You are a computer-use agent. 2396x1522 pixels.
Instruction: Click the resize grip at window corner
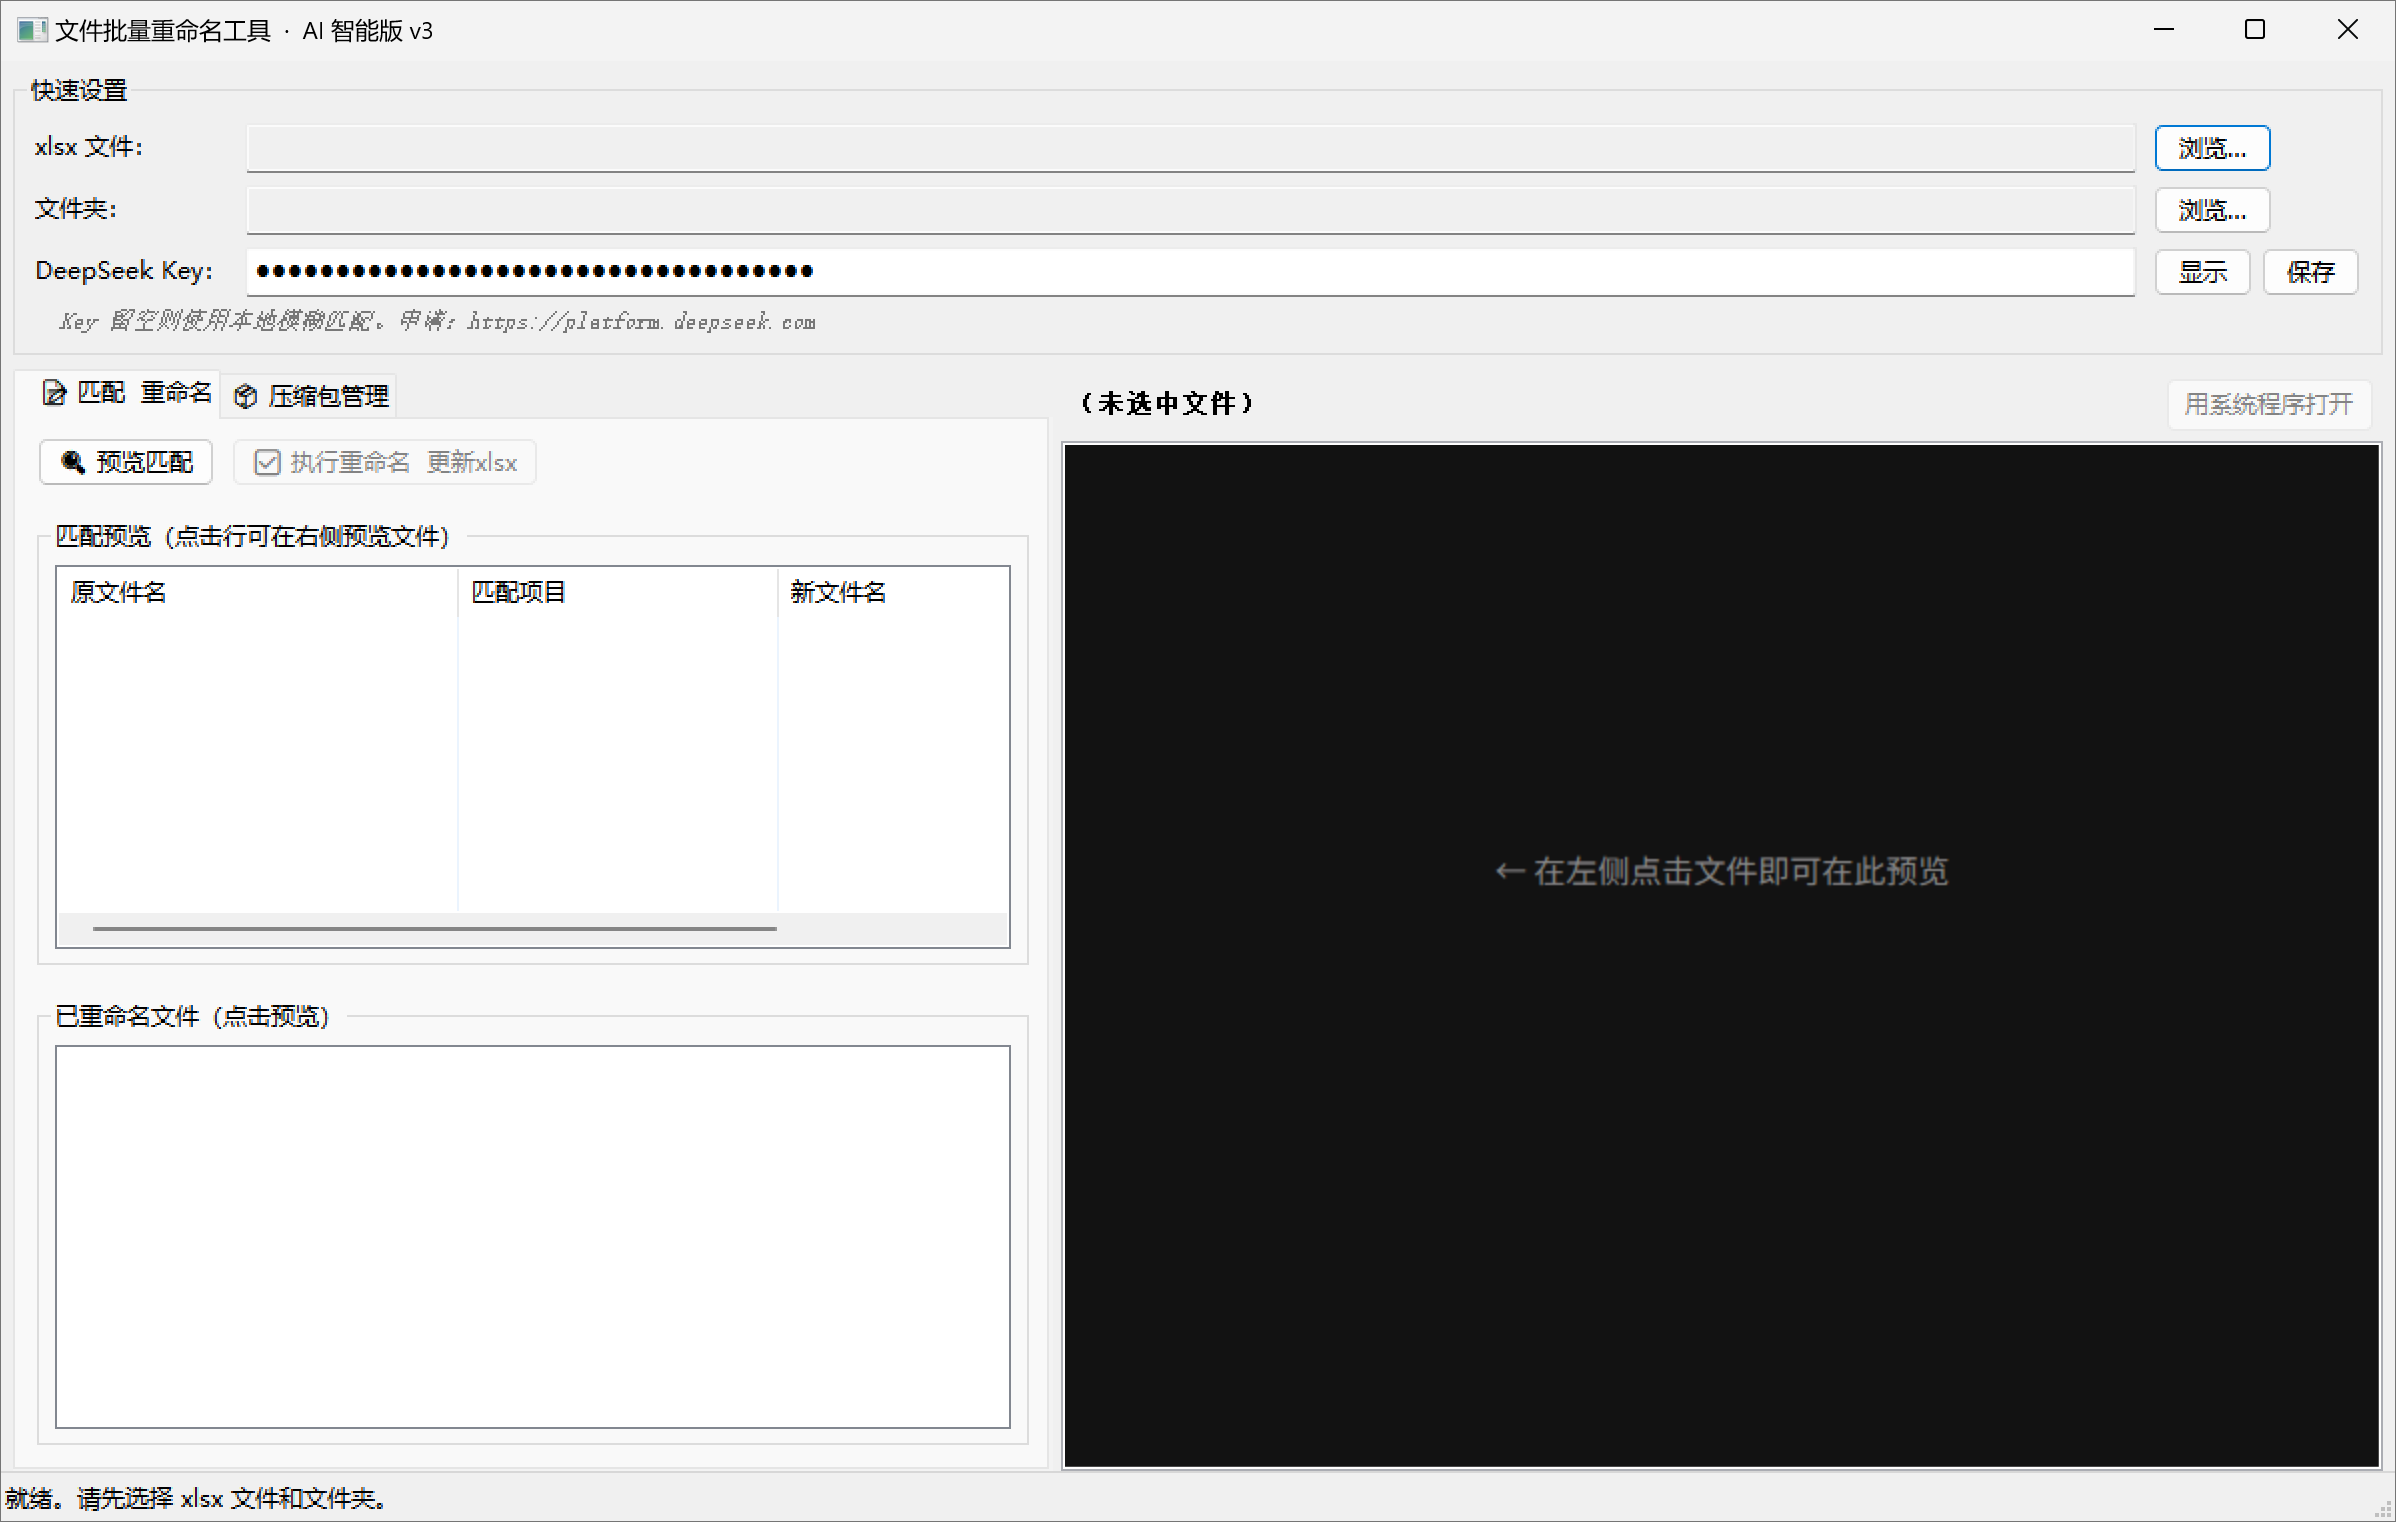(2383, 1510)
